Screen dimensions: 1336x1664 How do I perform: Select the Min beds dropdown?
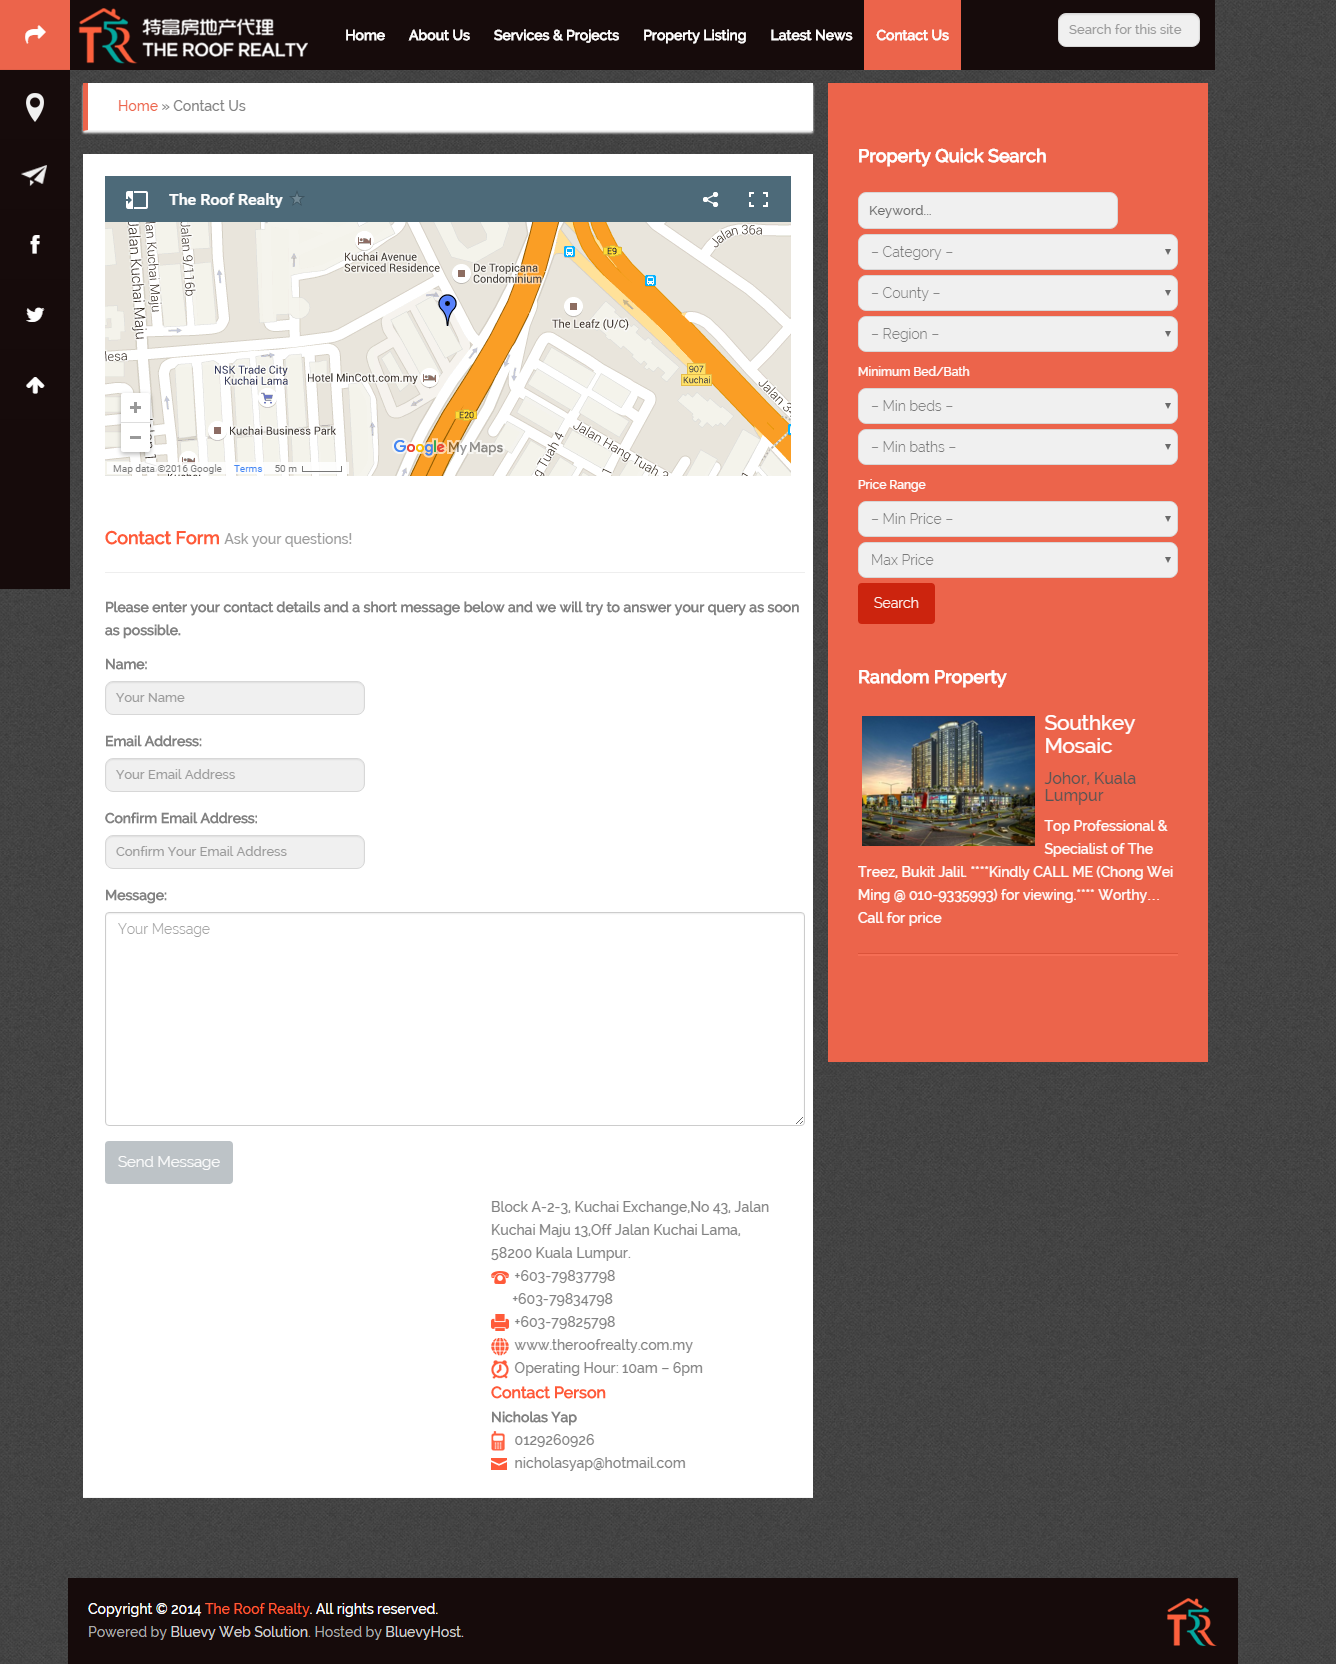(x=1017, y=406)
